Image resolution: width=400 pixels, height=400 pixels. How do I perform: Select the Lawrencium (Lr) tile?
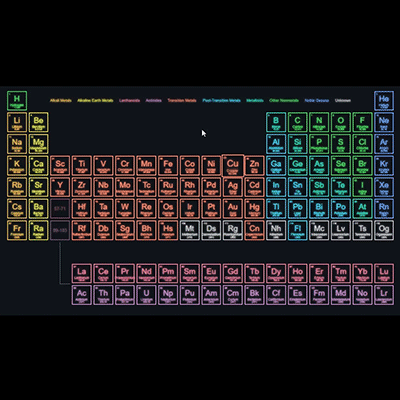tap(384, 295)
